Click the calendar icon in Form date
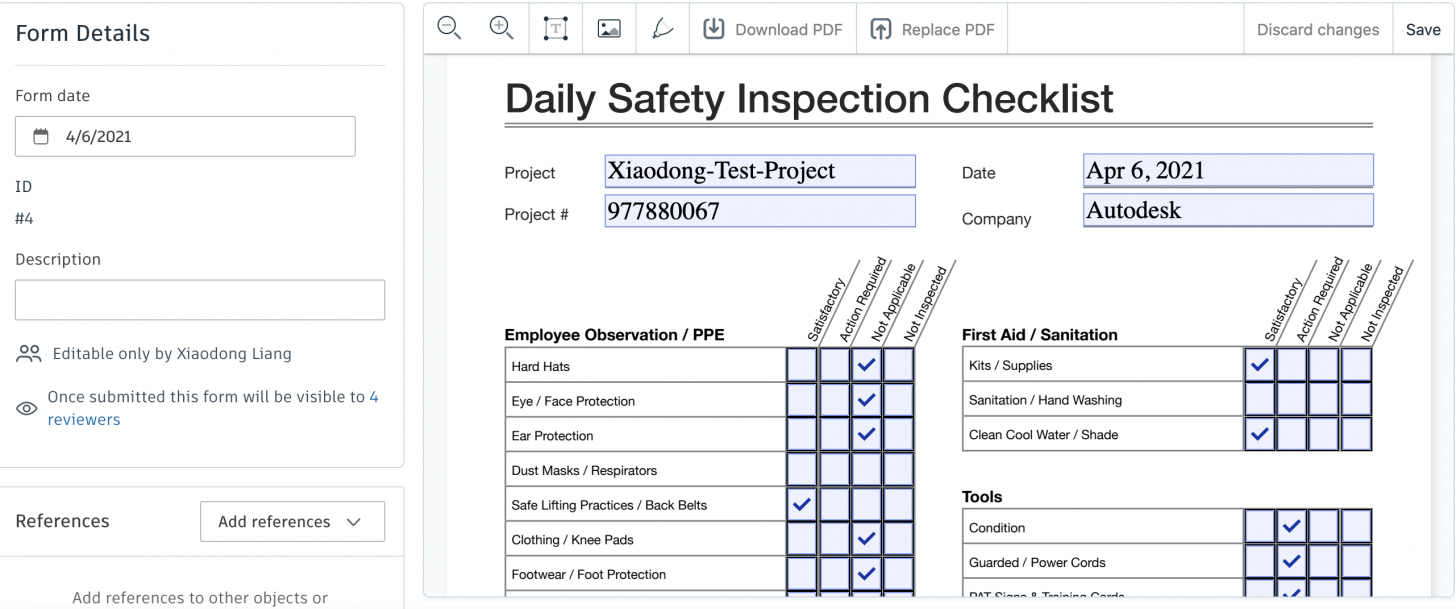 coord(41,137)
